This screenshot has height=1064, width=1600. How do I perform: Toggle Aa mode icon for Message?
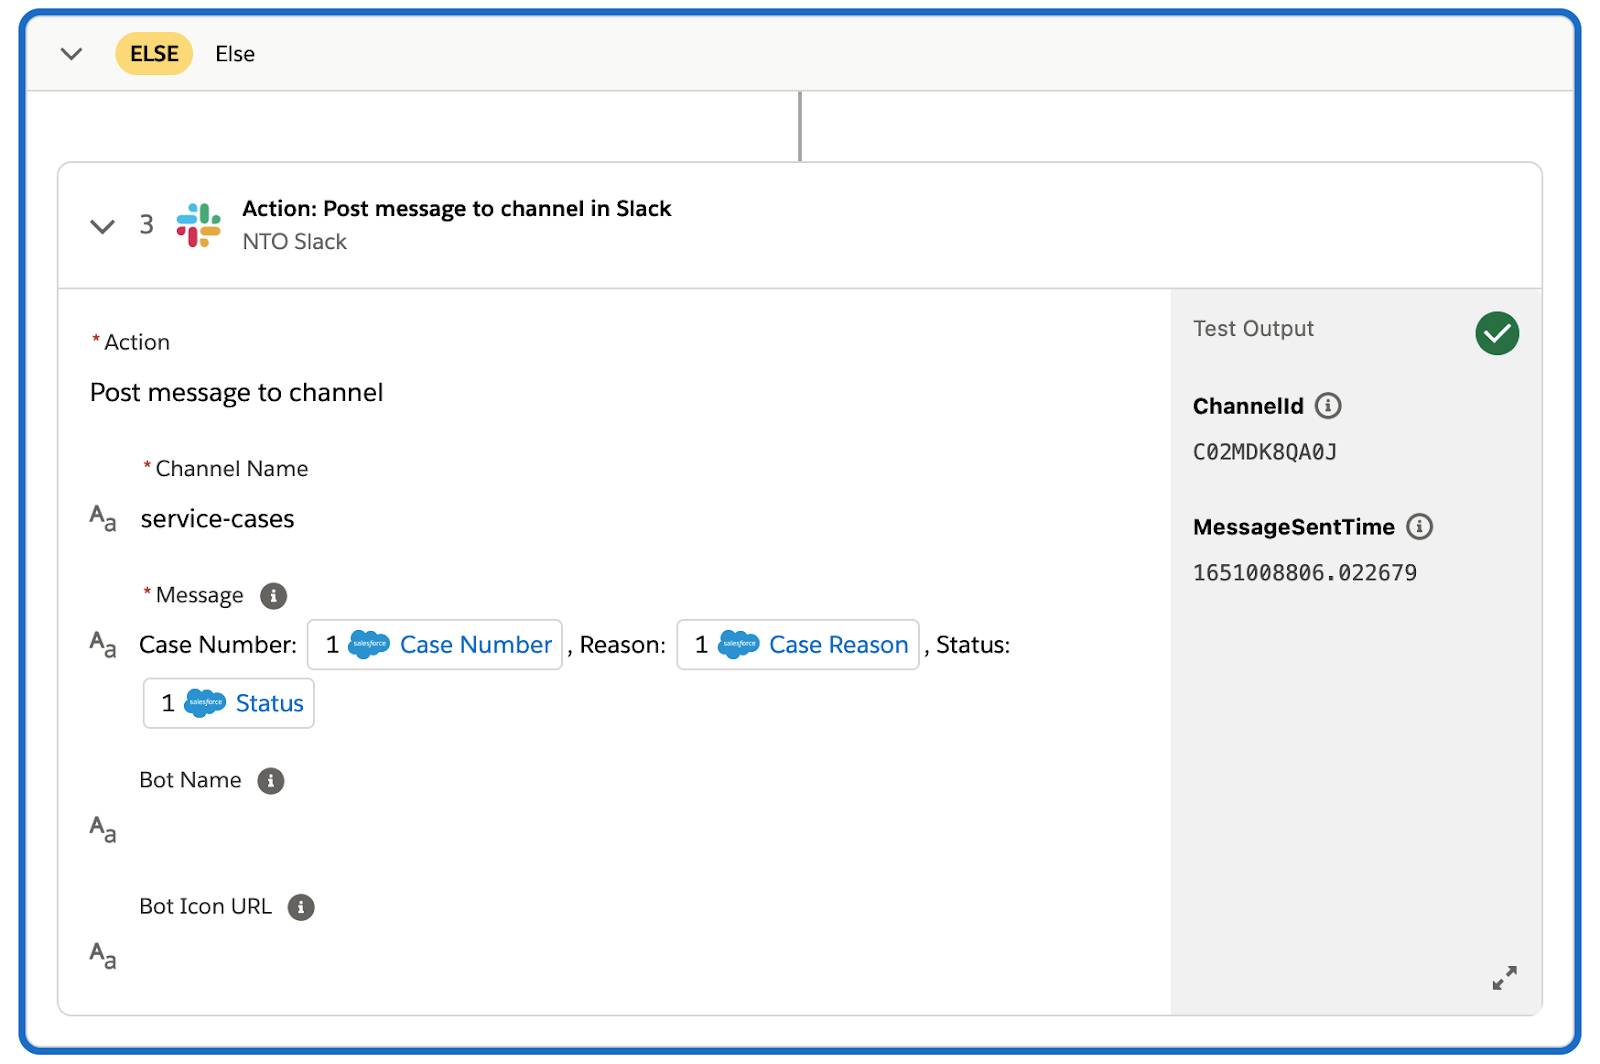103,644
